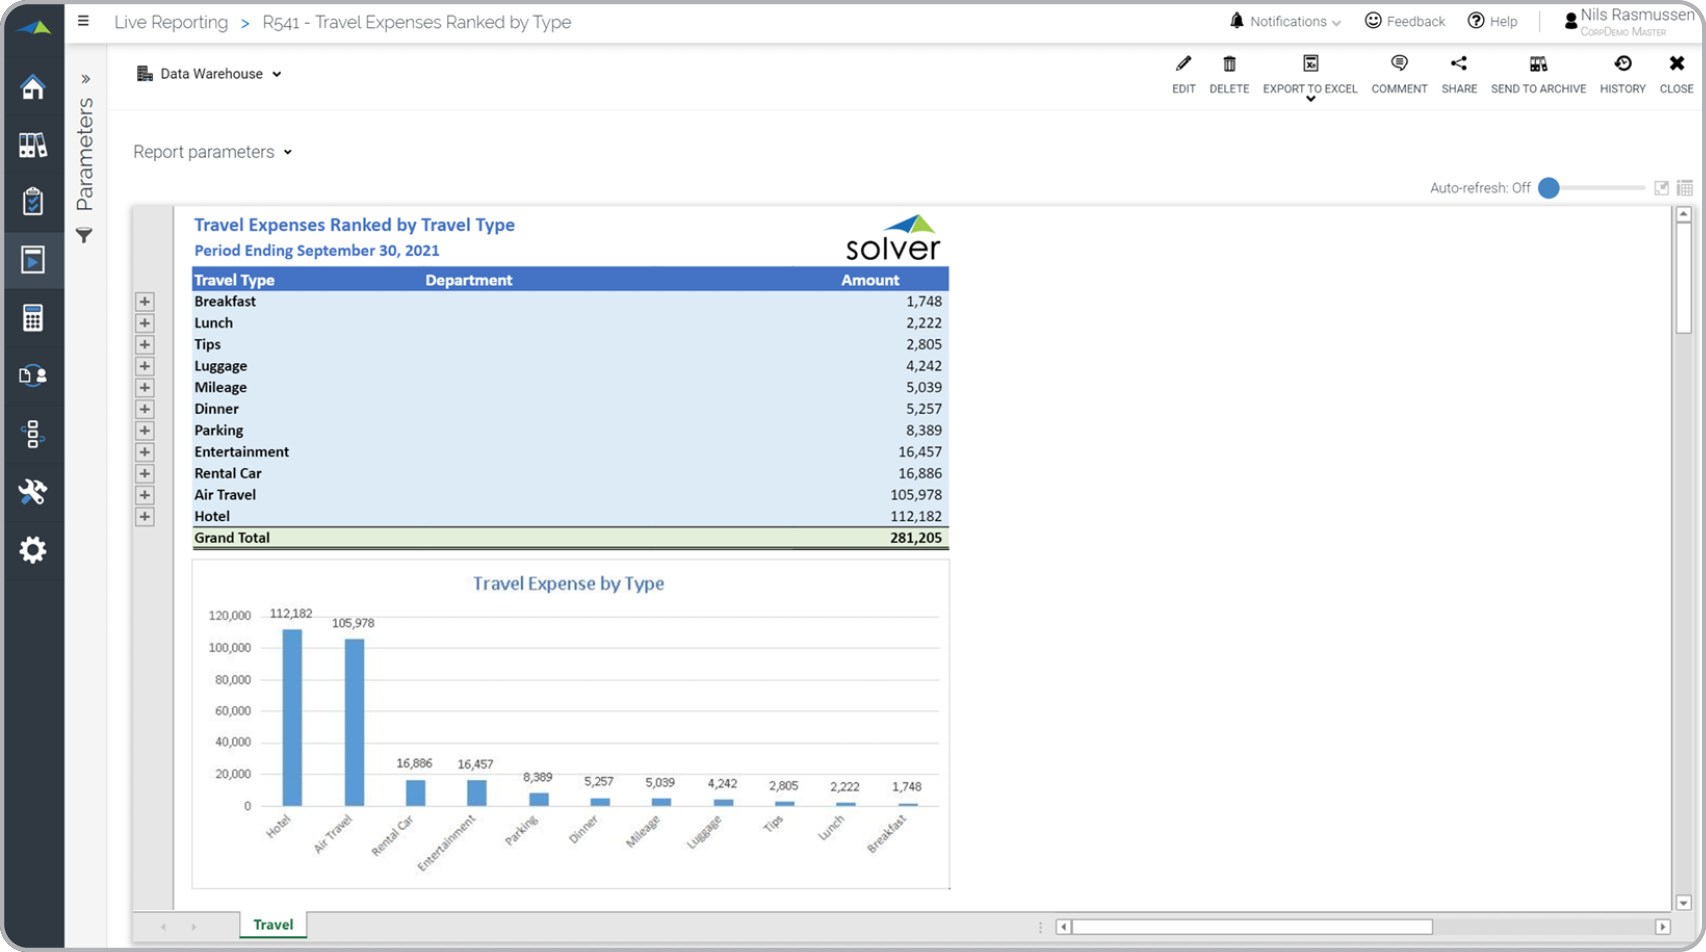Open the settings gear in sidebar
This screenshot has height=952, width=1706.
(33, 549)
